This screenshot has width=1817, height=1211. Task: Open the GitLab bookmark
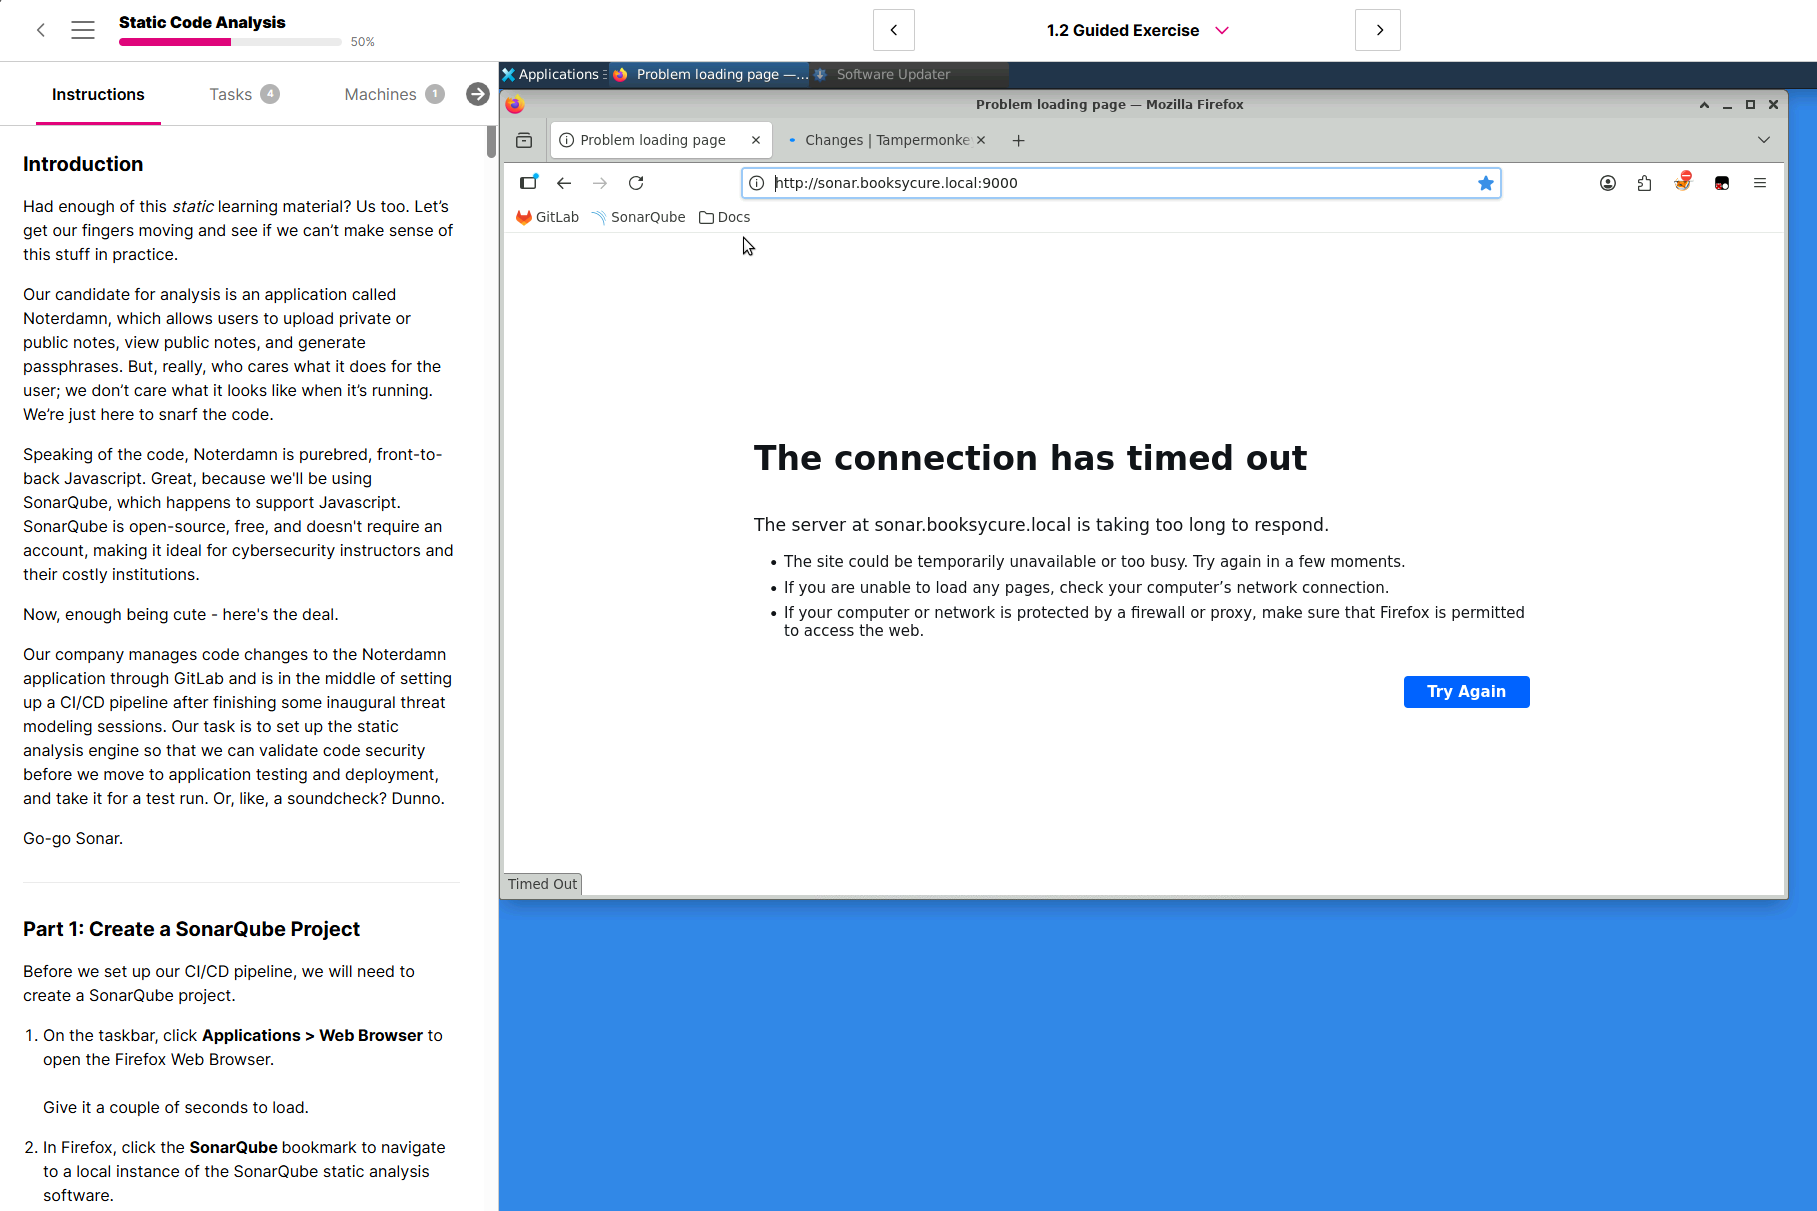pyautogui.click(x=547, y=217)
